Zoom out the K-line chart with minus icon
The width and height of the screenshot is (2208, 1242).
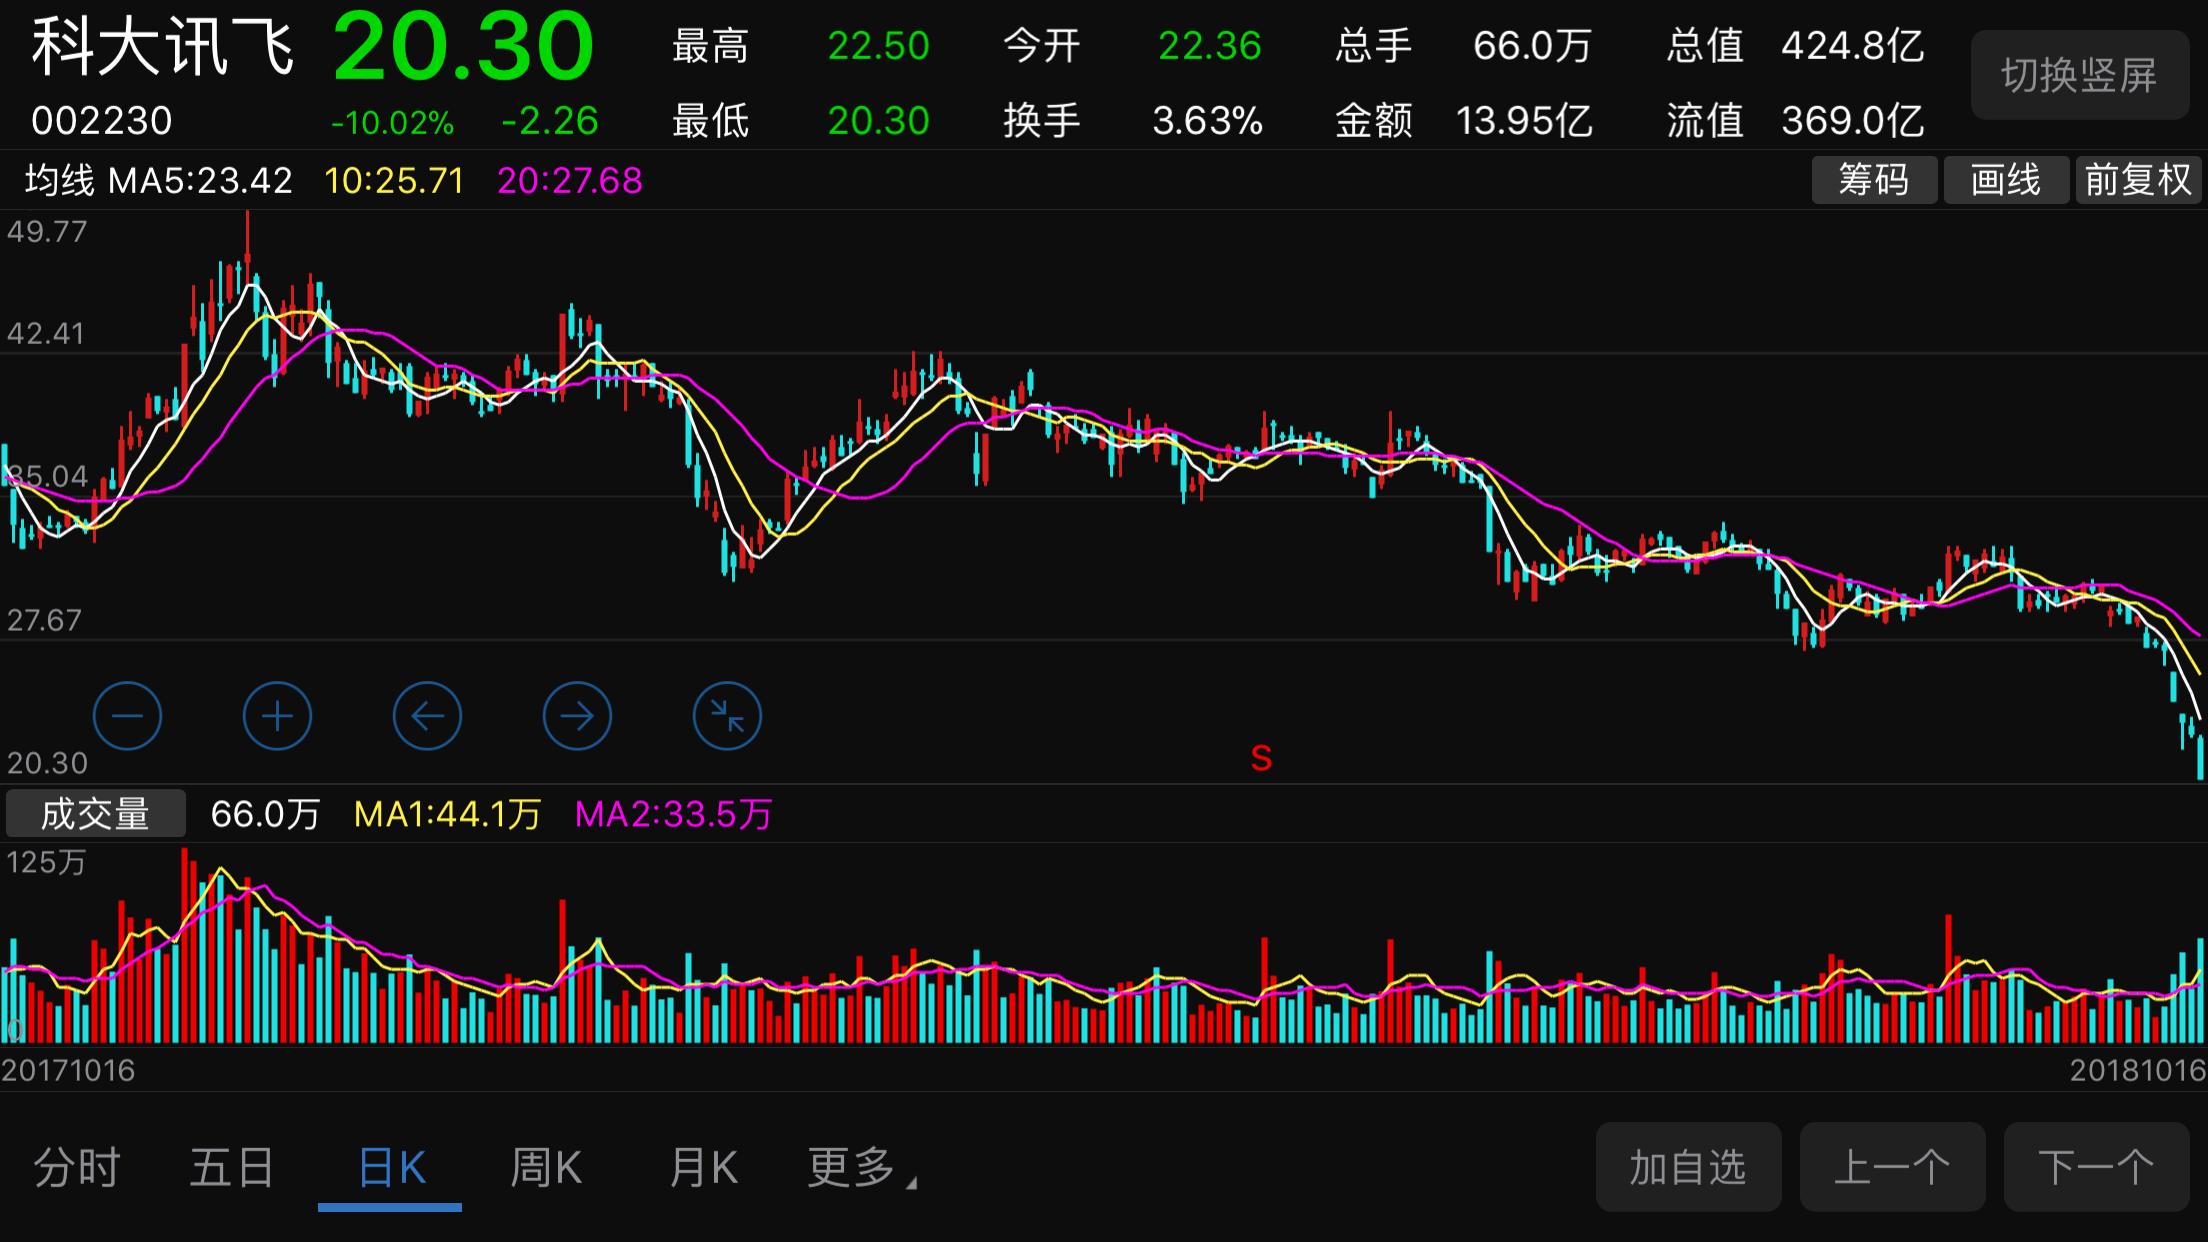(x=127, y=716)
